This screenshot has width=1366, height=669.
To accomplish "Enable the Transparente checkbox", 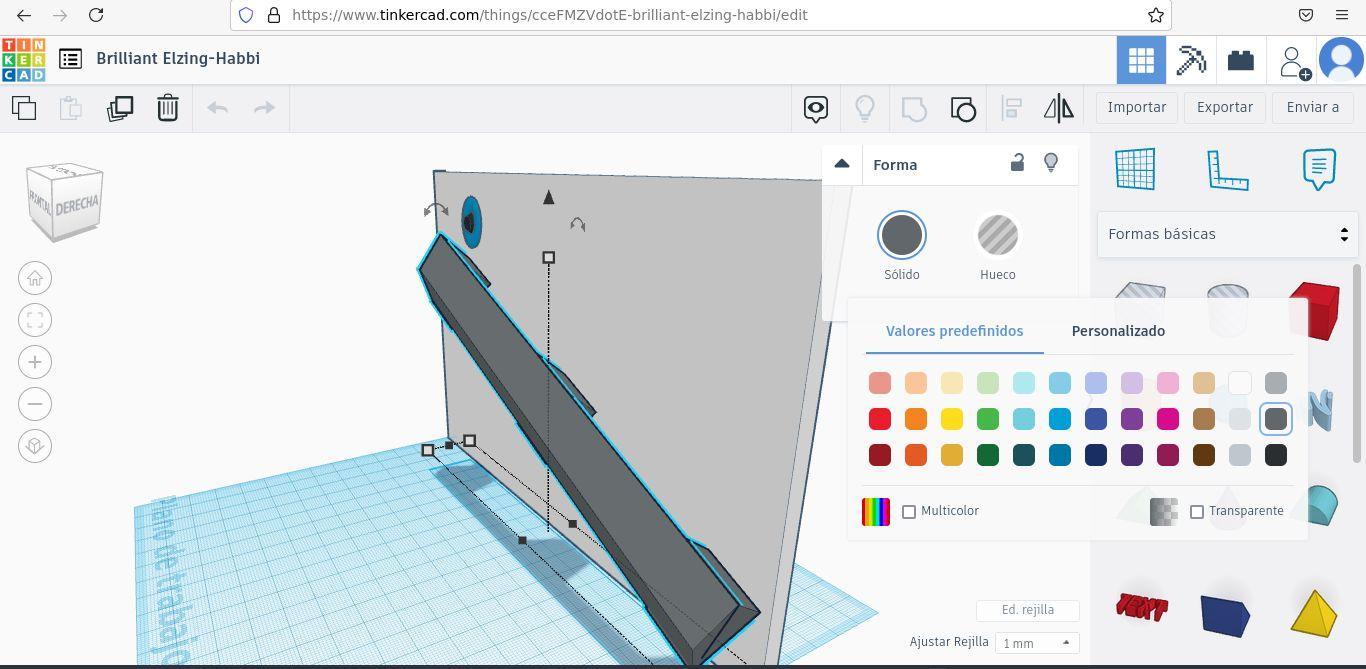I will 1197,511.
